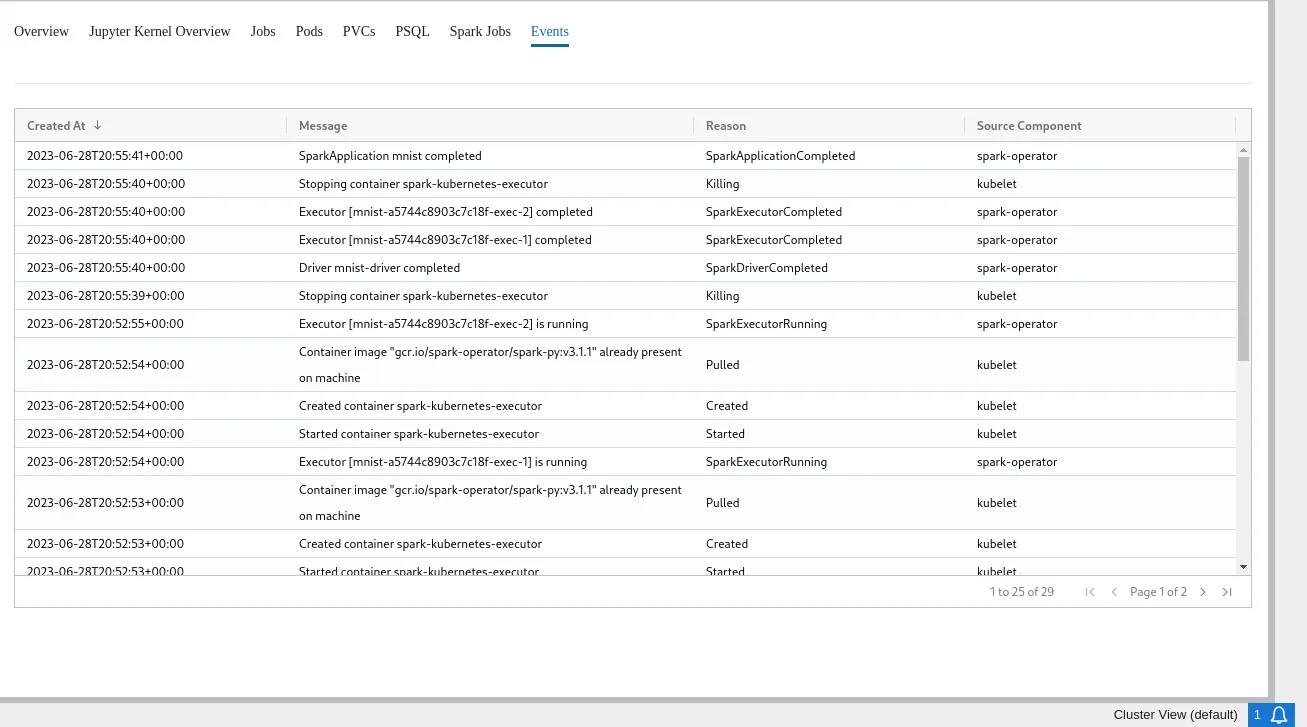This screenshot has height=727, width=1307.
Task: Click timestamp 2023-06-28T20:52:55+00:00
Action: (x=106, y=324)
